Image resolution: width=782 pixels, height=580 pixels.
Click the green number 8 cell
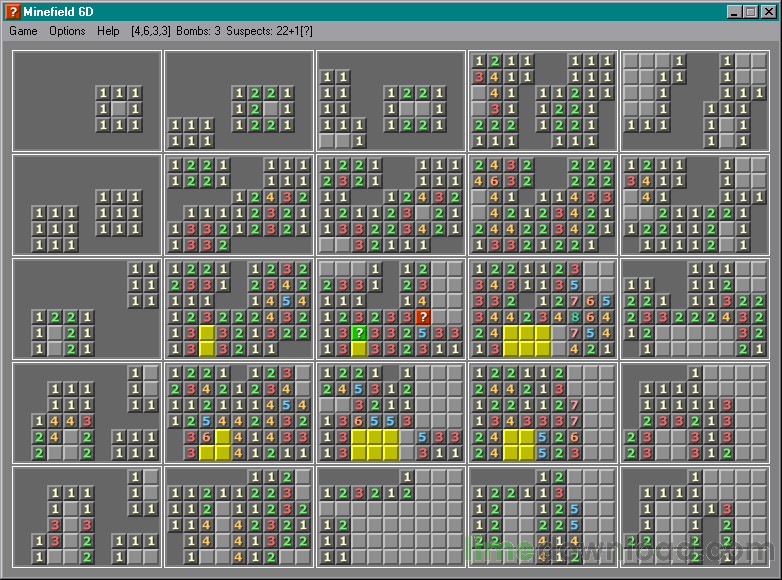575,317
